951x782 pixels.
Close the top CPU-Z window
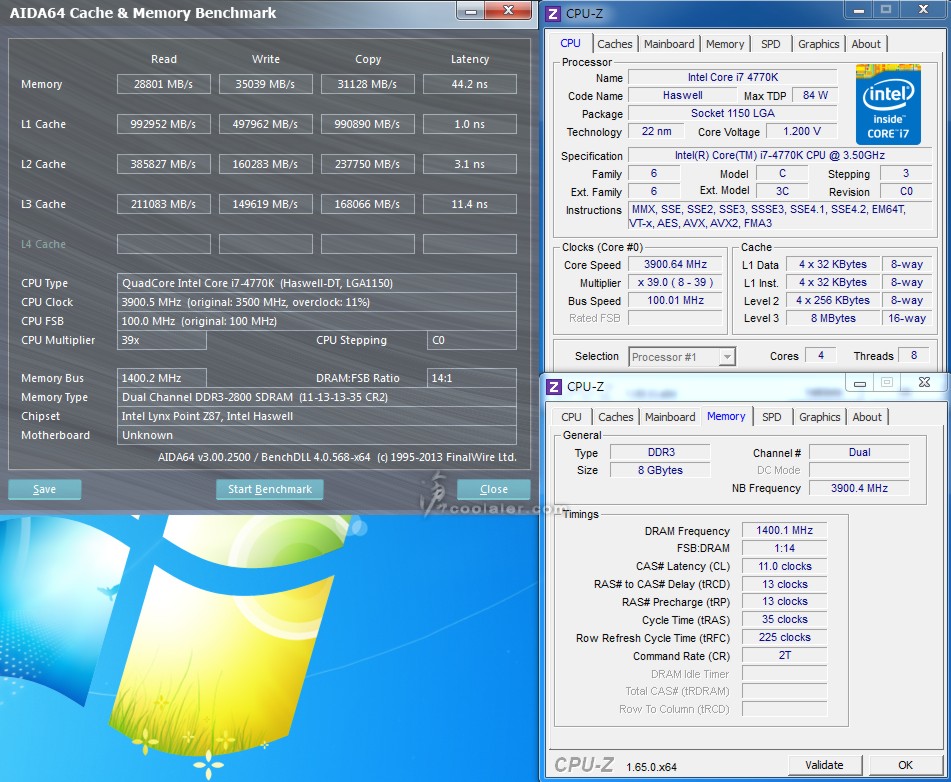[x=923, y=10]
